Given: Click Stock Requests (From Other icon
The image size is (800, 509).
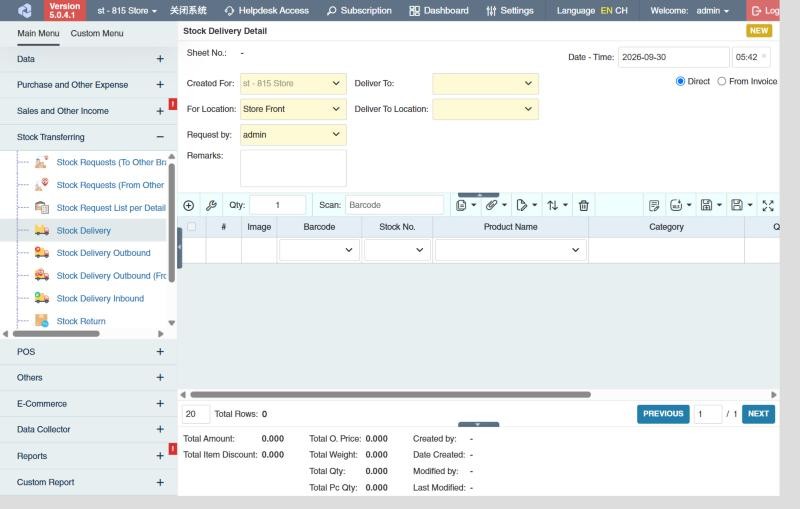Looking at the screenshot, I should coord(41,185).
